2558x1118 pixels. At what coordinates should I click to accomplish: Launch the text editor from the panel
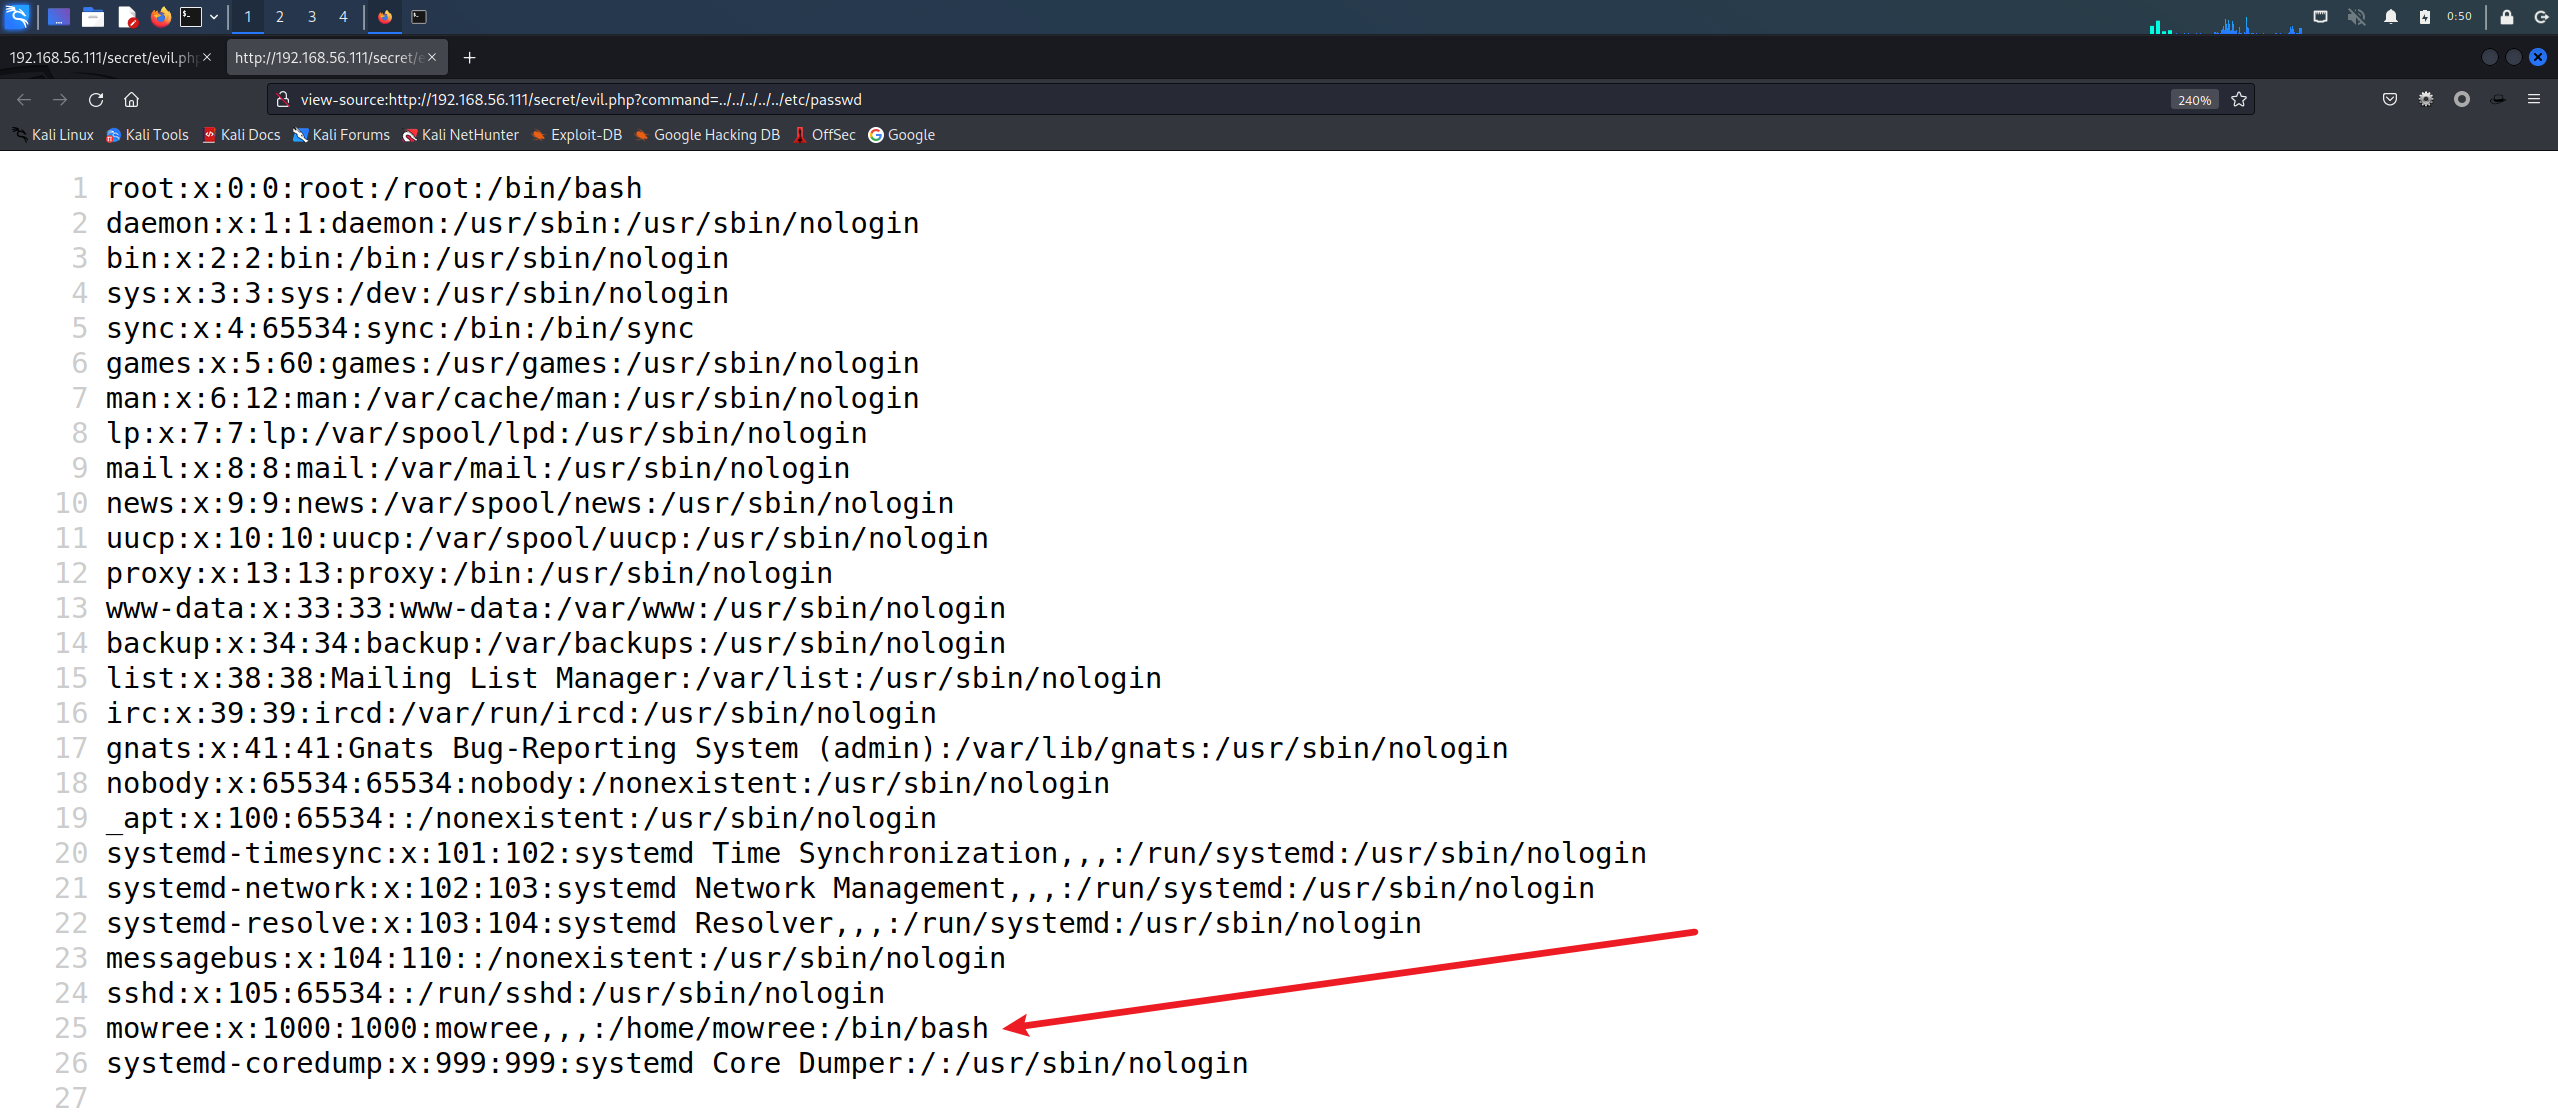point(127,16)
